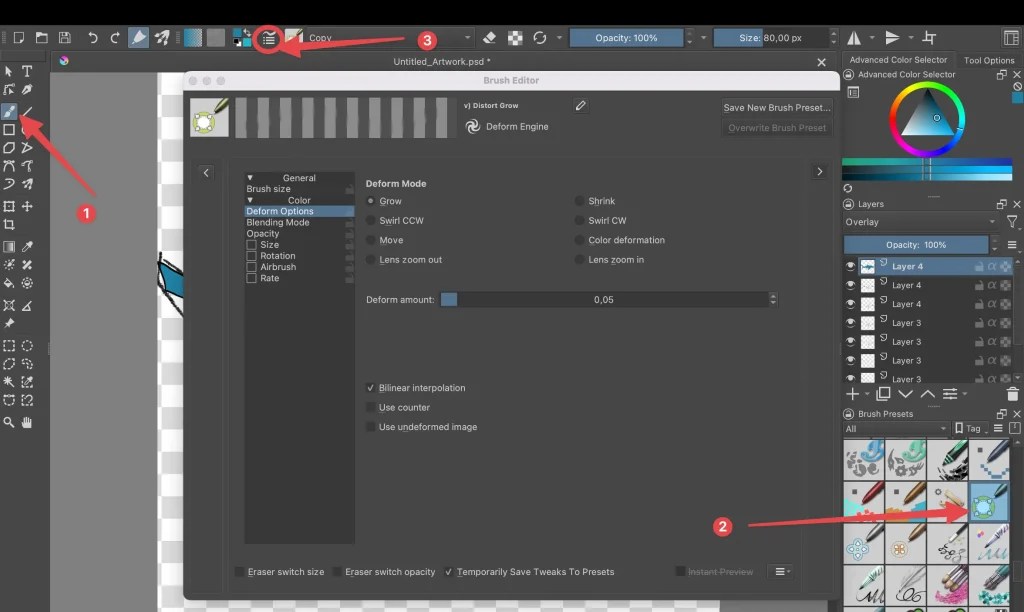Click the Delete Layer trash icon
1024x612 pixels.
pyautogui.click(x=1011, y=393)
